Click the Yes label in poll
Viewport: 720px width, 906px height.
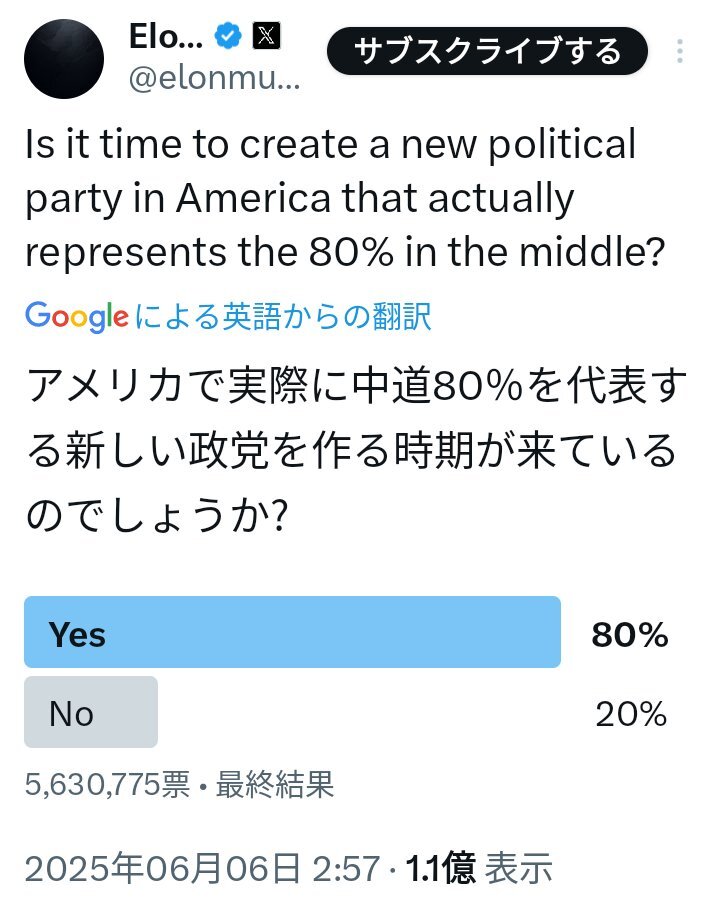(77, 634)
